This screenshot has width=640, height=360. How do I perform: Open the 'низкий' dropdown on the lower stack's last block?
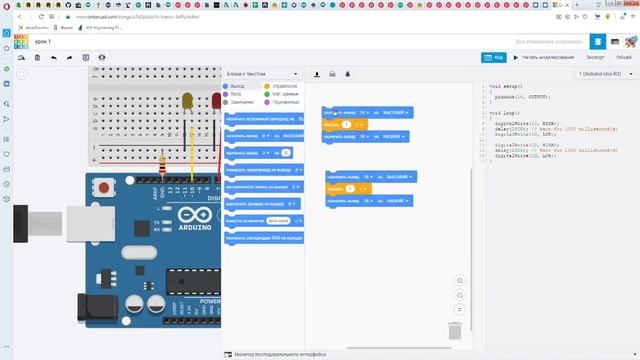[x=397, y=201]
